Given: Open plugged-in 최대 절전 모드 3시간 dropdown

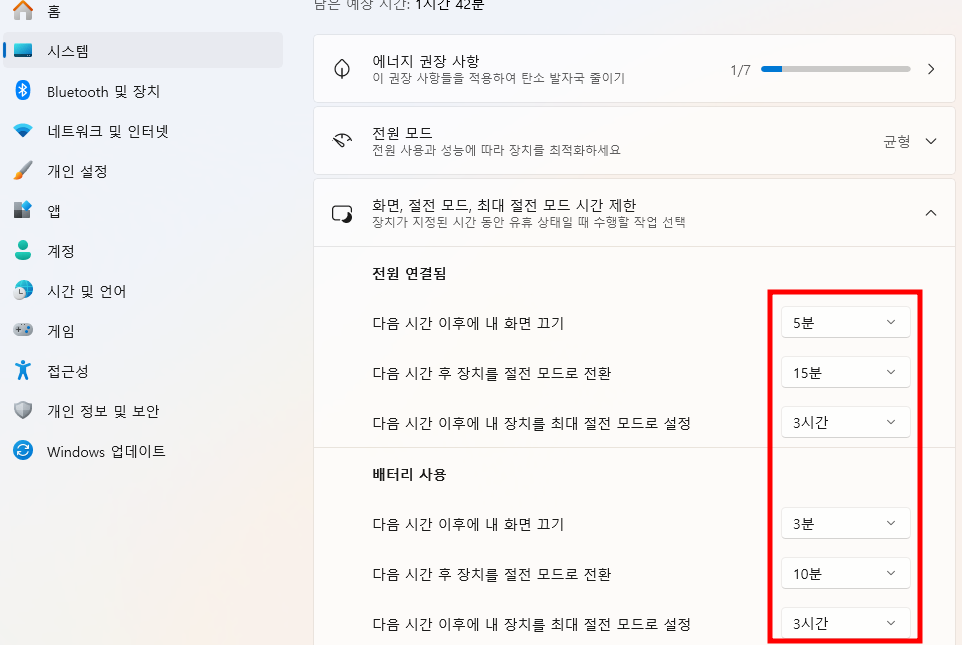Looking at the screenshot, I should (x=845, y=422).
